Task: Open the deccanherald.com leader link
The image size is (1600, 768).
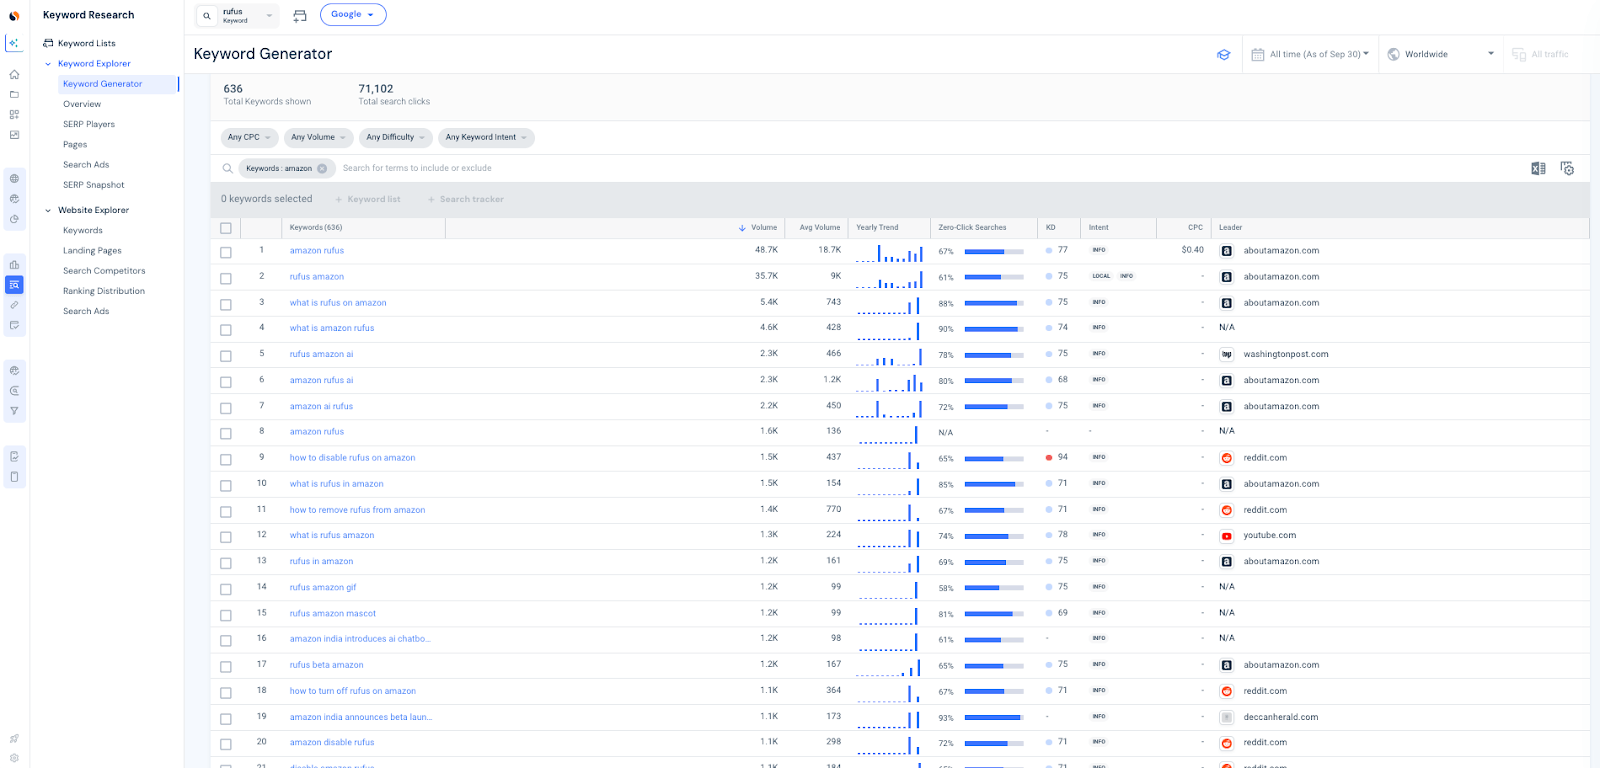Action: click(x=1281, y=717)
